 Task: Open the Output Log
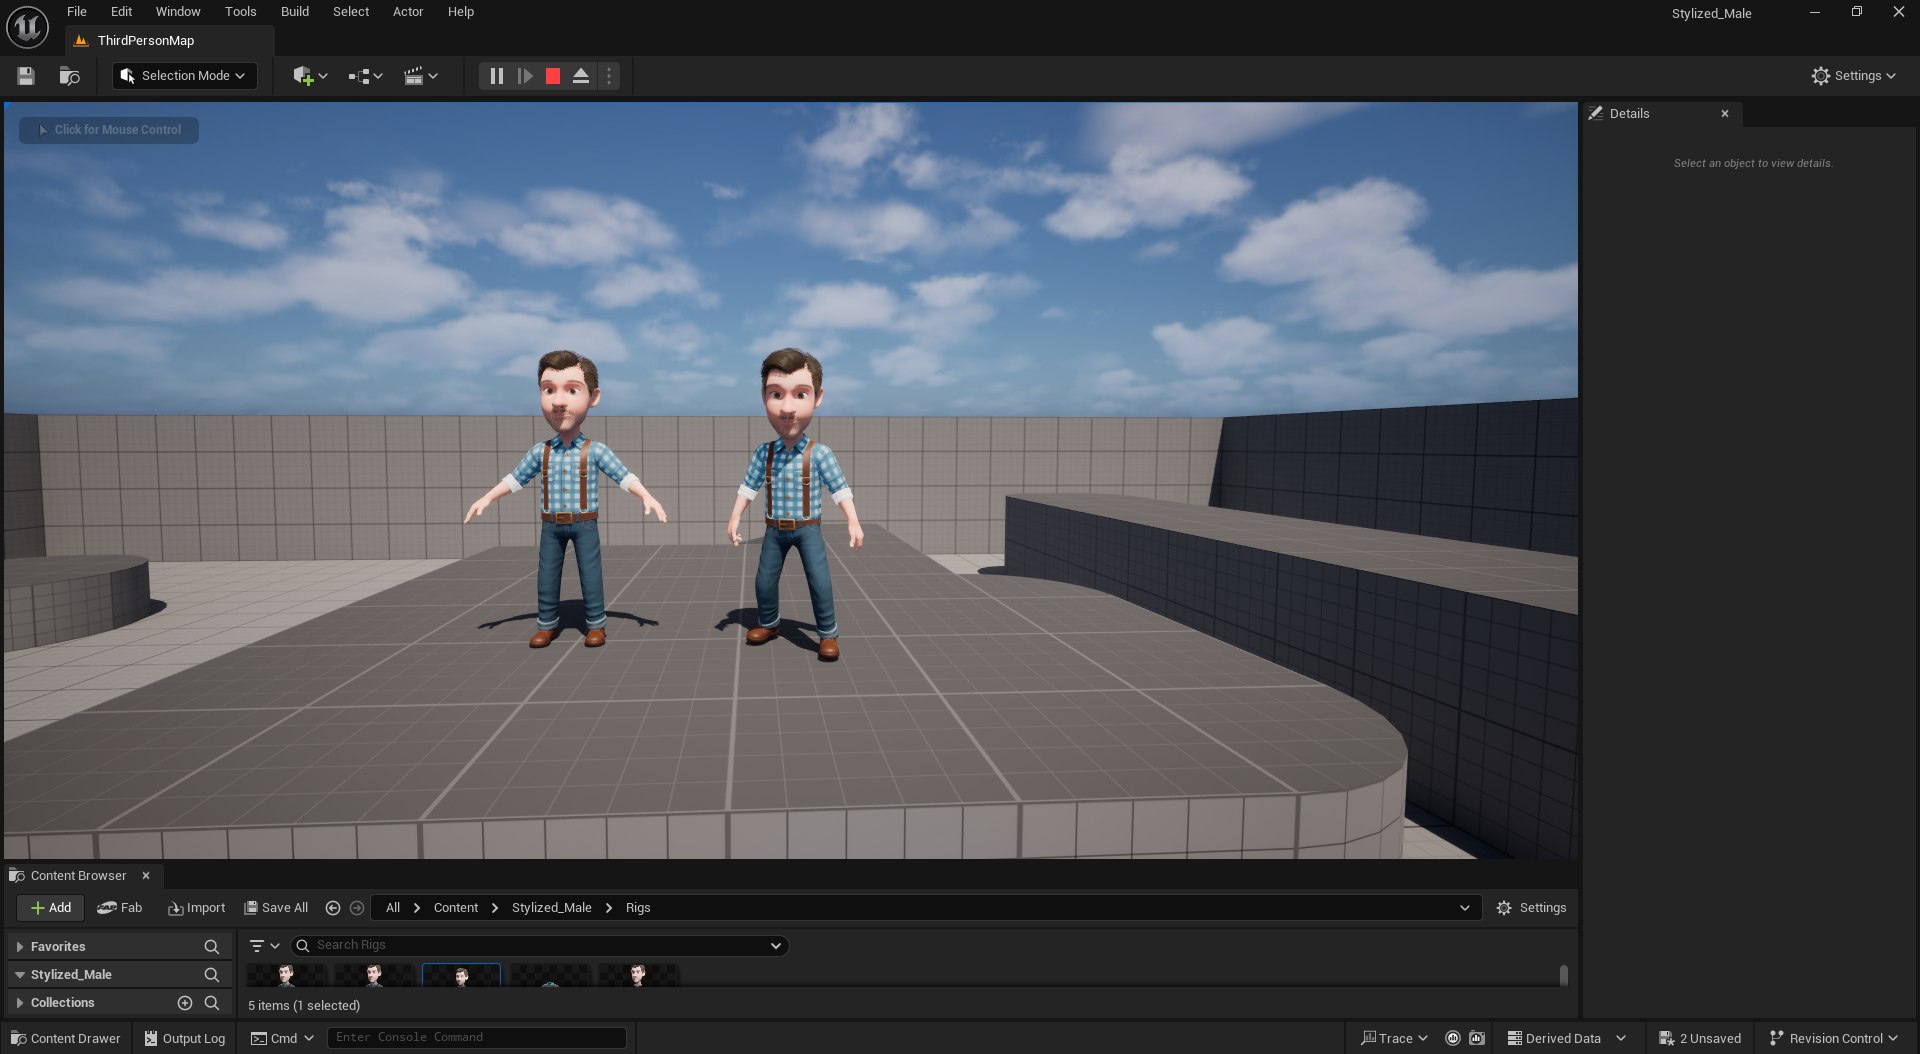[184, 1038]
